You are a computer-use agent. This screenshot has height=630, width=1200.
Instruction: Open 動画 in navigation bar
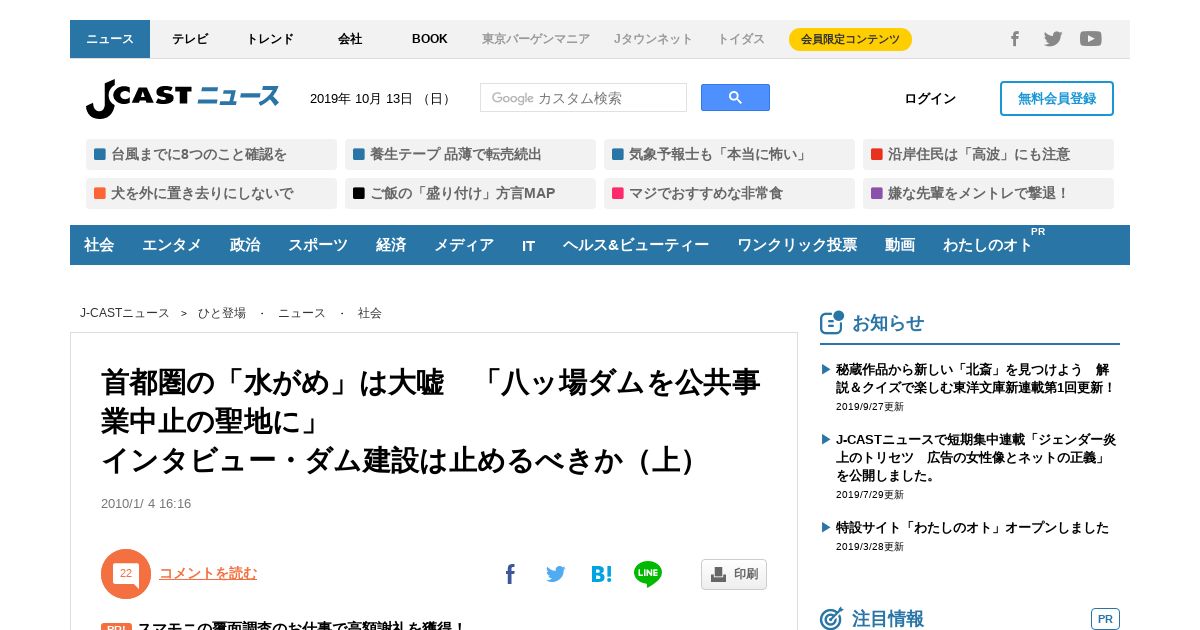pos(900,245)
